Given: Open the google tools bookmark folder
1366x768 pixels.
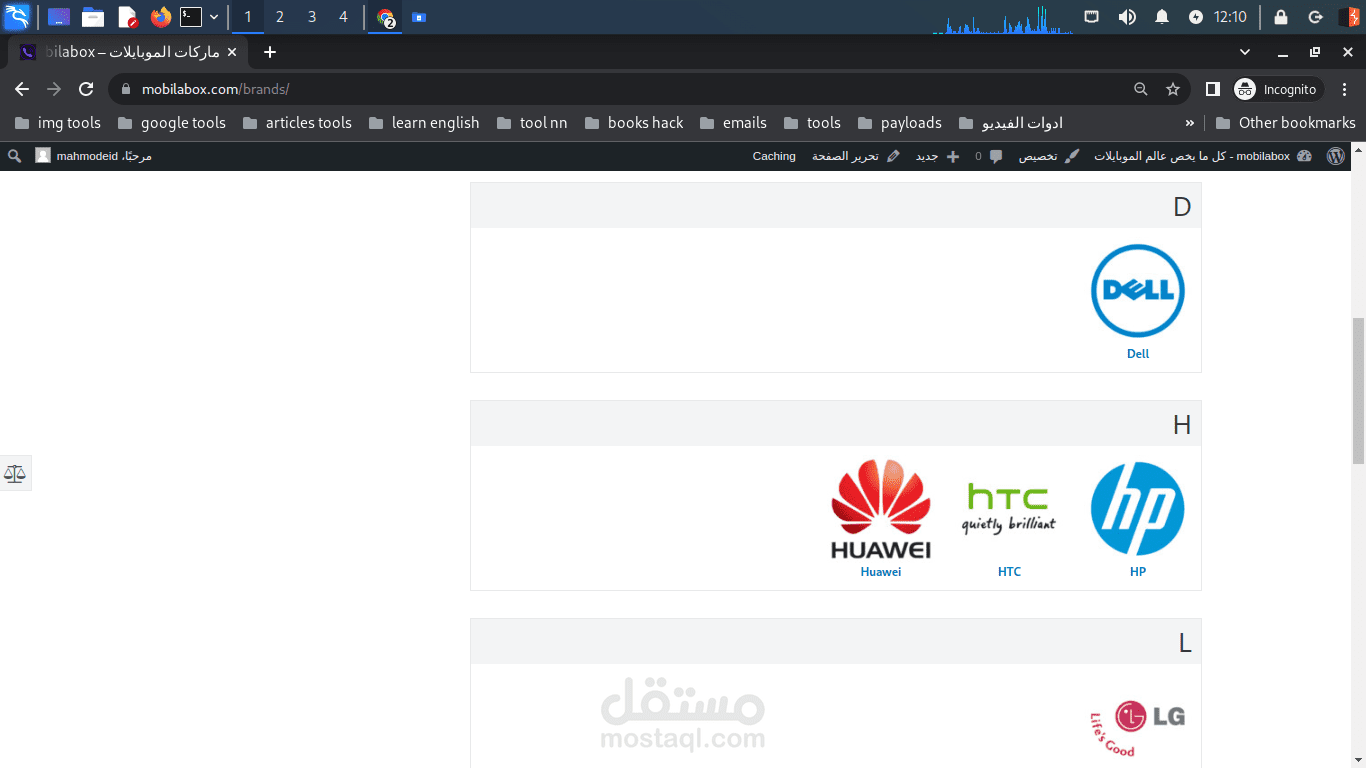Looking at the screenshot, I should point(172,123).
